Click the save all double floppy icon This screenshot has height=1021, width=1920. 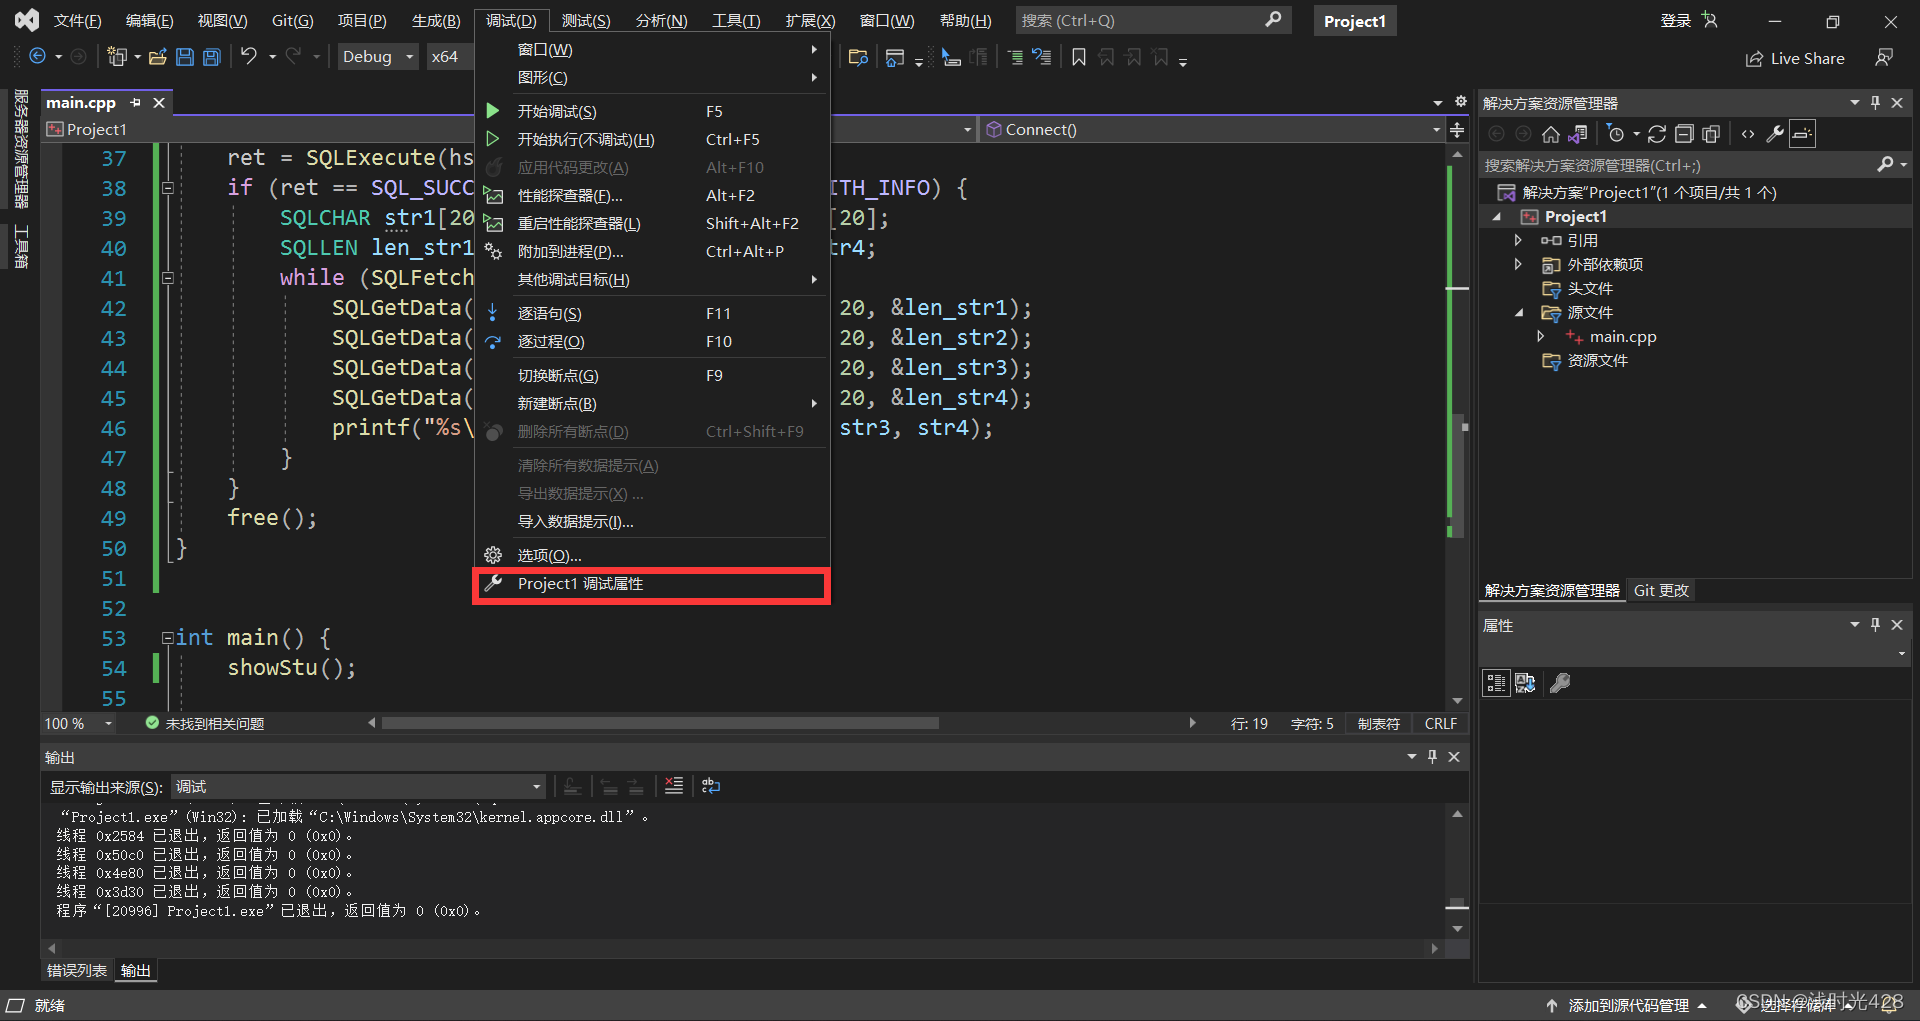(212, 57)
